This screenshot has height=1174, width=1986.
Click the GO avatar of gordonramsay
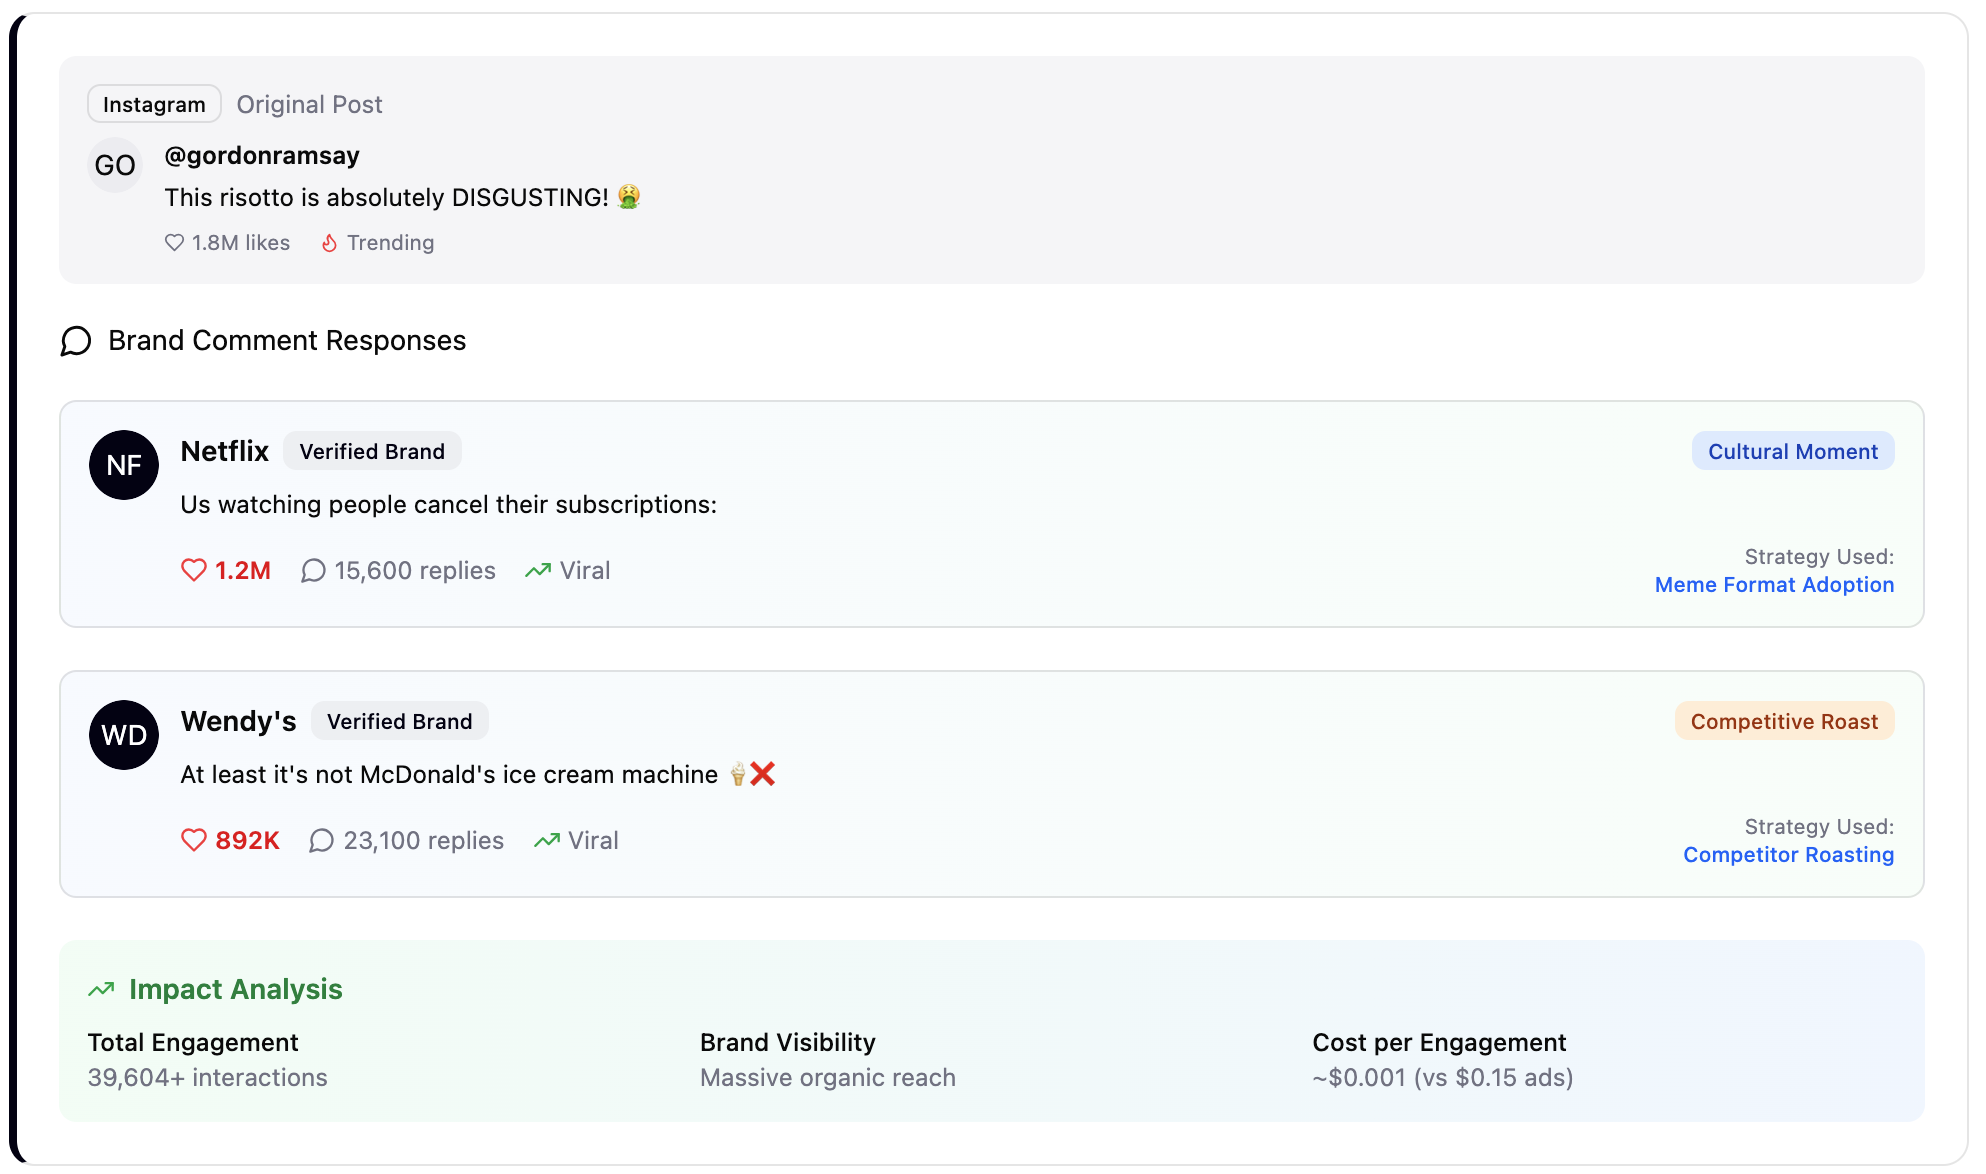coord(115,165)
